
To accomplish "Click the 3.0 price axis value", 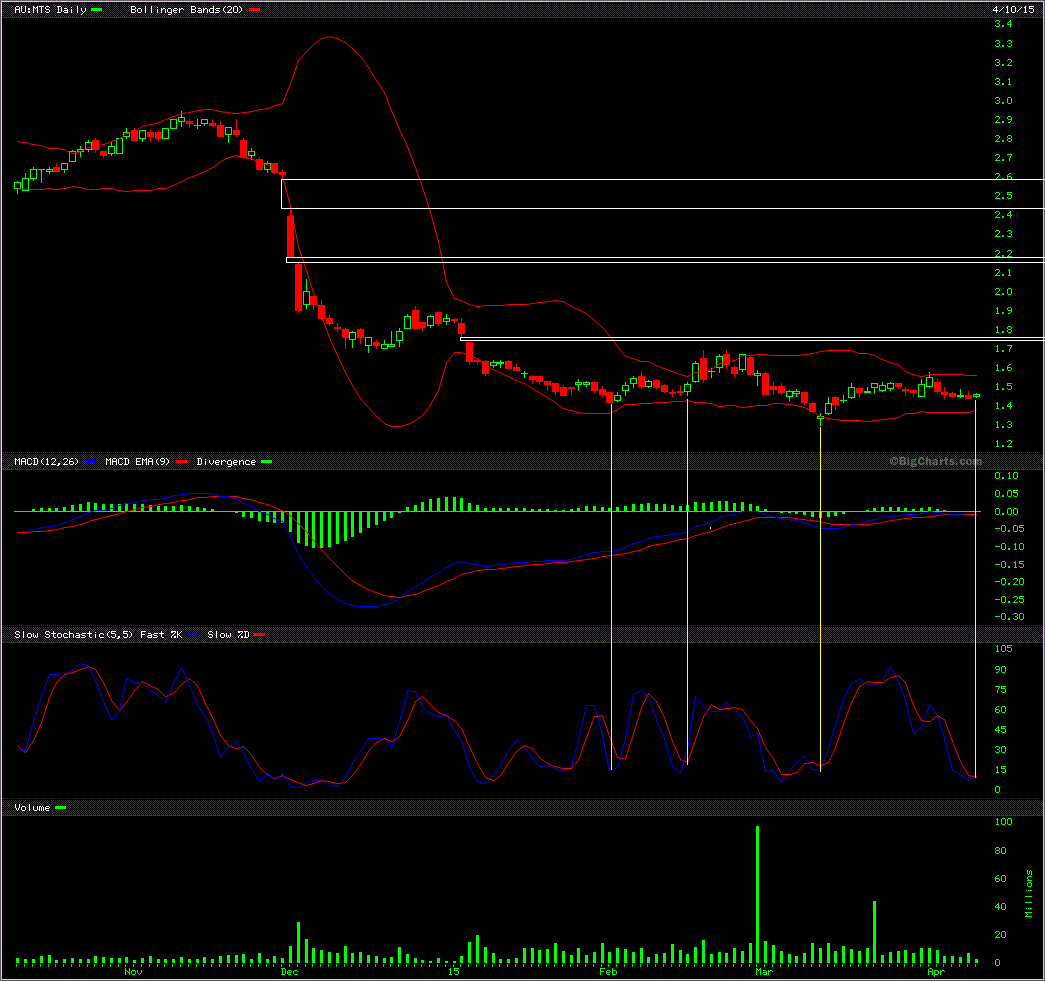I will [1003, 101].
